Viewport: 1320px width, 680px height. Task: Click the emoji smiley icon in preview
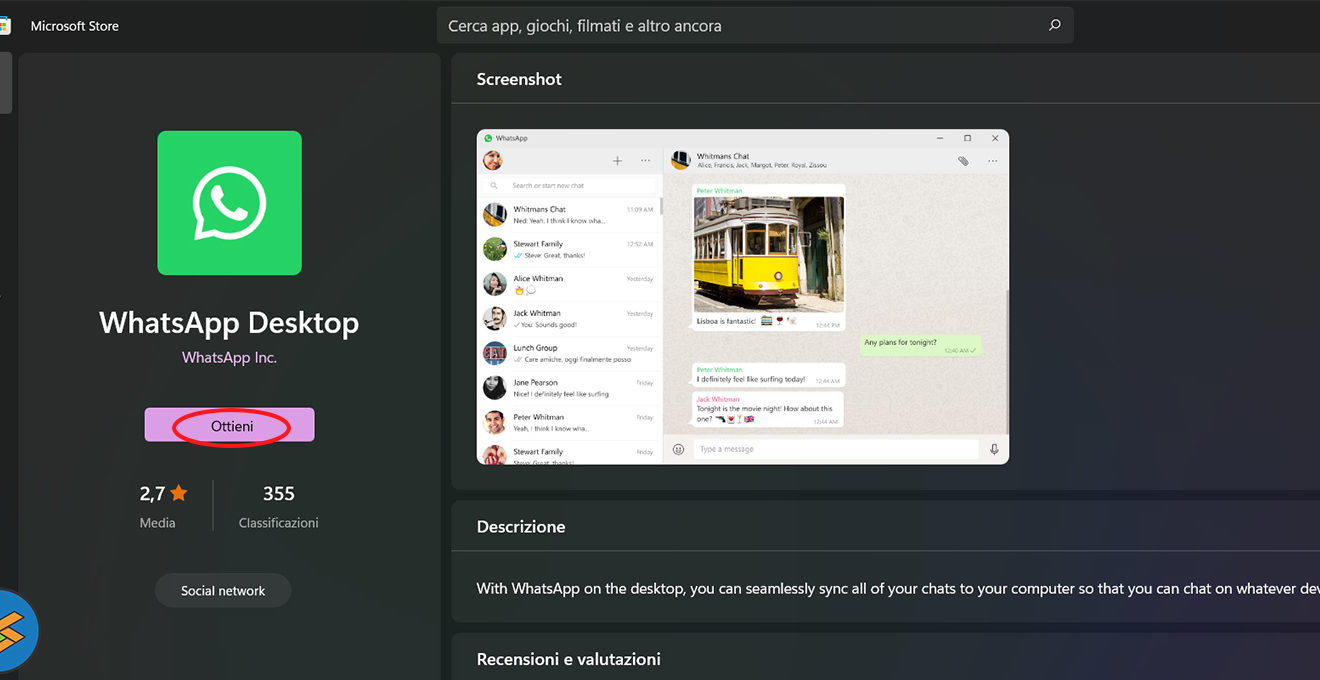678,450
